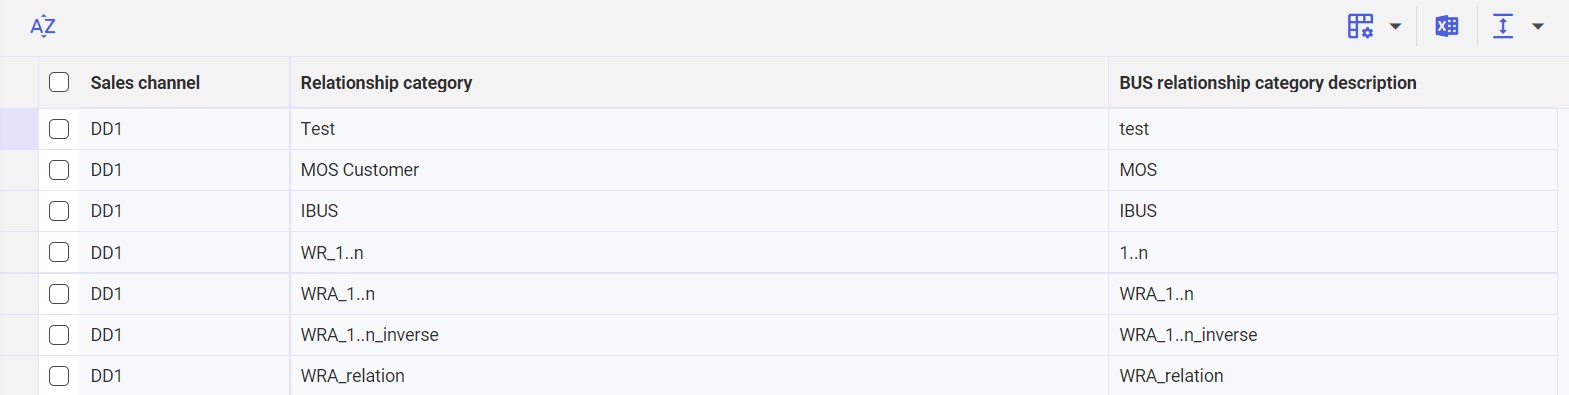1569x395 pixels.
Task: Tick the checkbox for IBUS row
Action: click(x=59, y=211)
